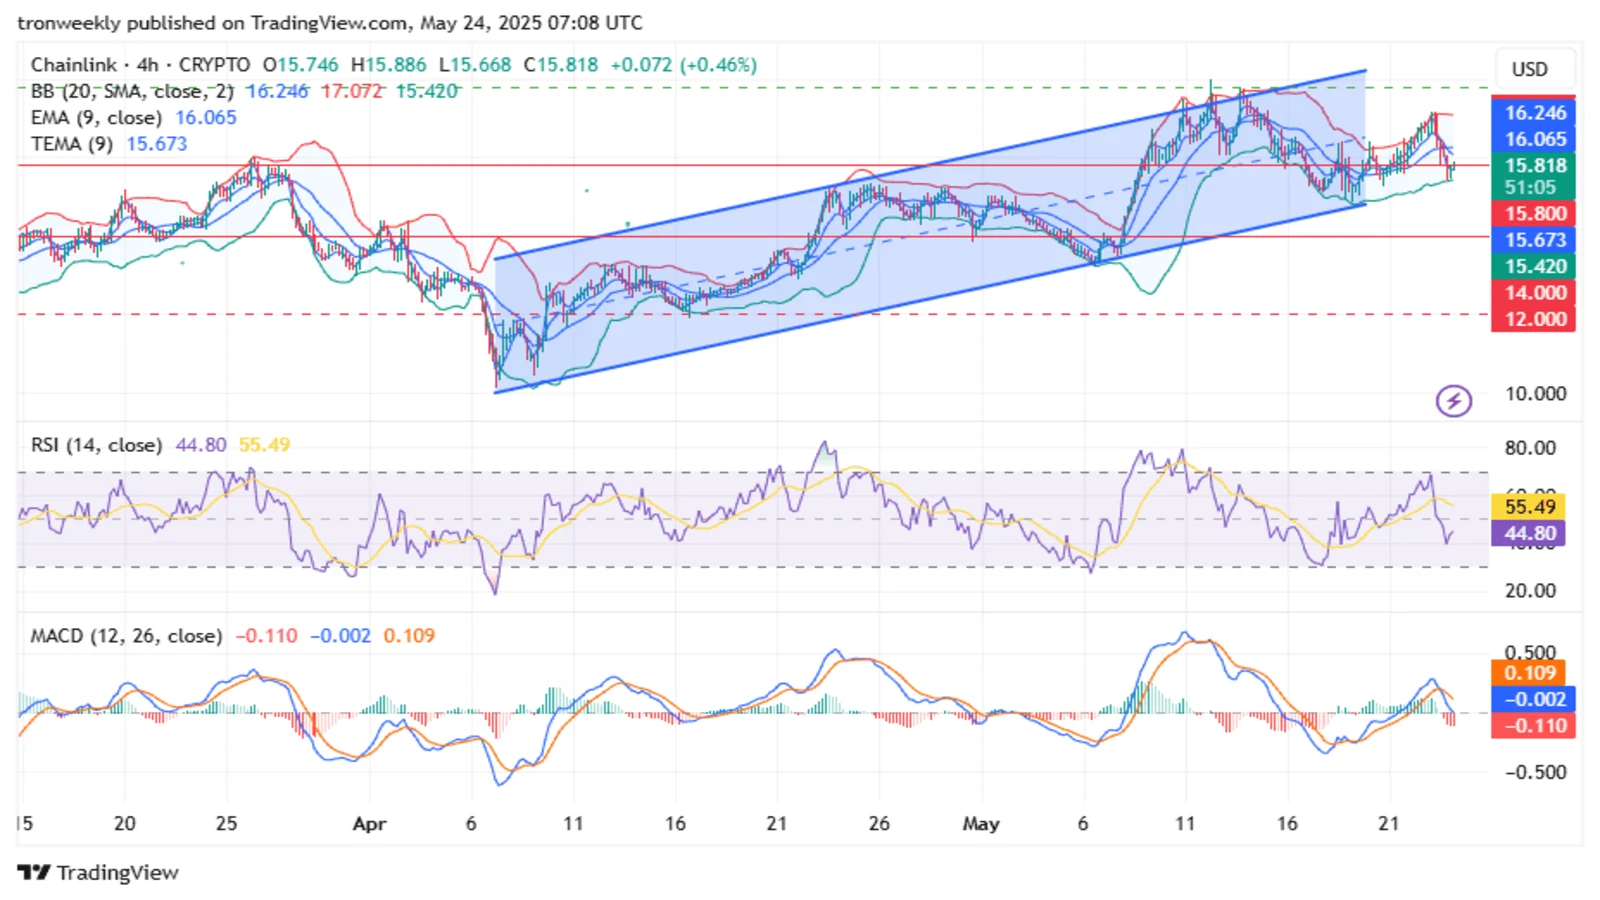This screenshot has height=900, width=1600.
Task: Click the low price L15.668
Action: point(475,65)
